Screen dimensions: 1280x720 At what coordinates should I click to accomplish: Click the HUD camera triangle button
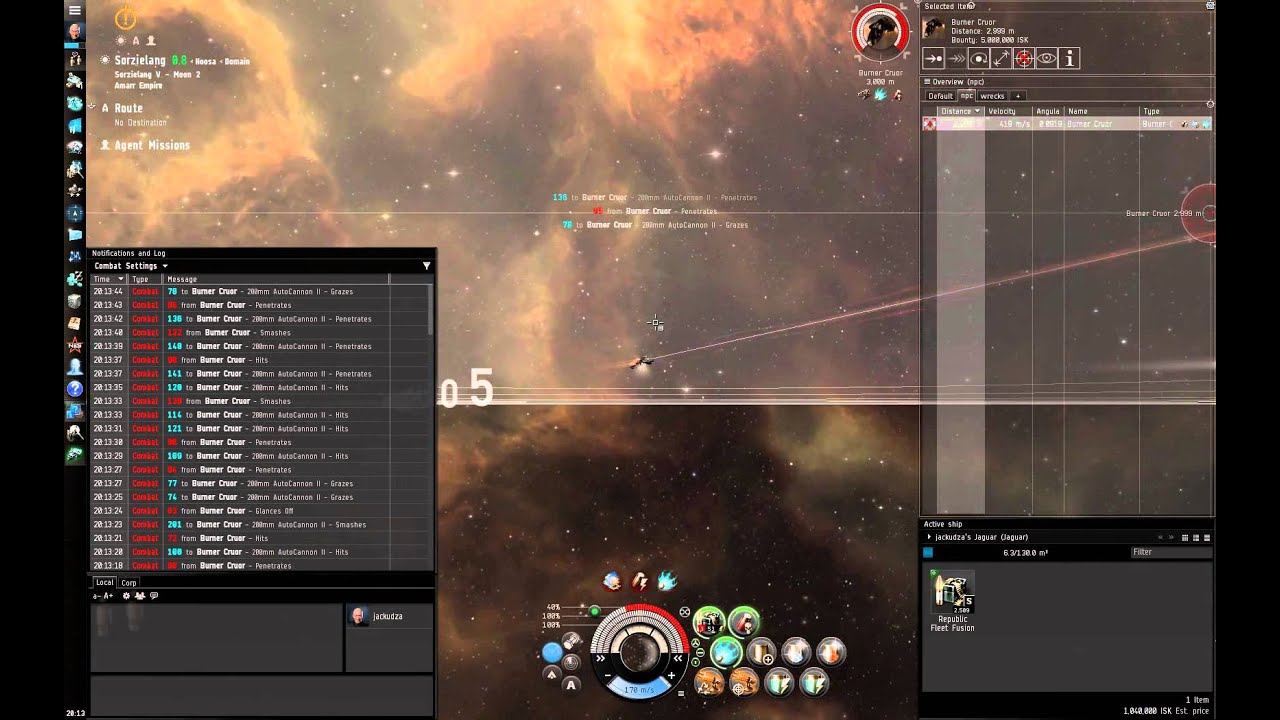point(552,673)
